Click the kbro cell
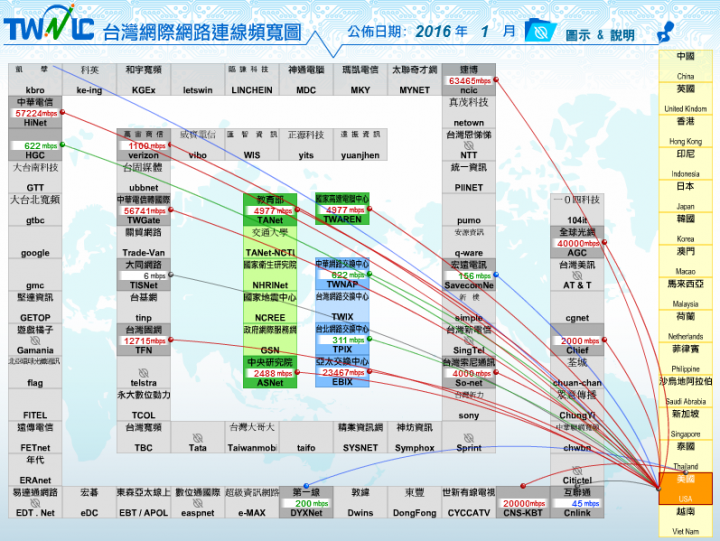The width and height of the screenshot is (720, 541). coord(35,80)
